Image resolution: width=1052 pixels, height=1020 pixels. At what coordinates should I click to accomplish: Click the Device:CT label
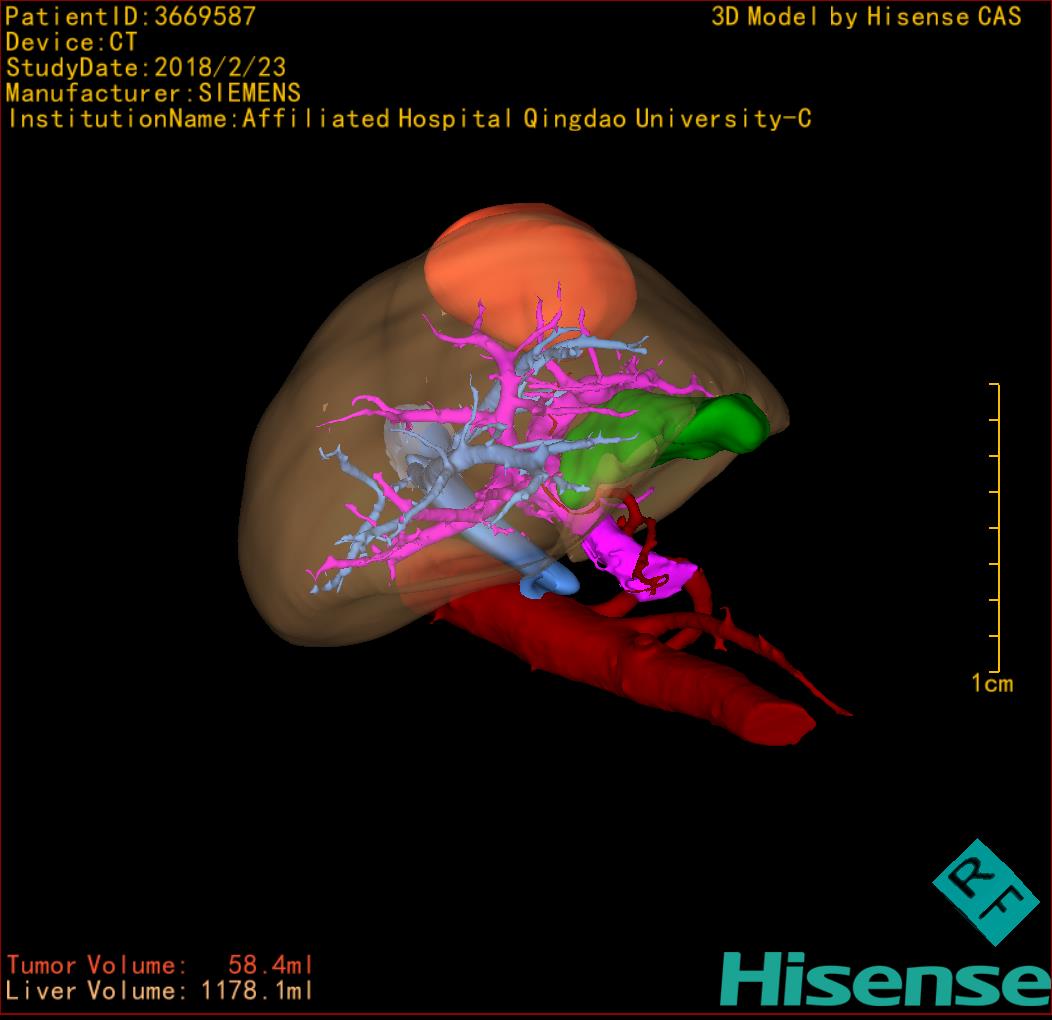[72, 43]
